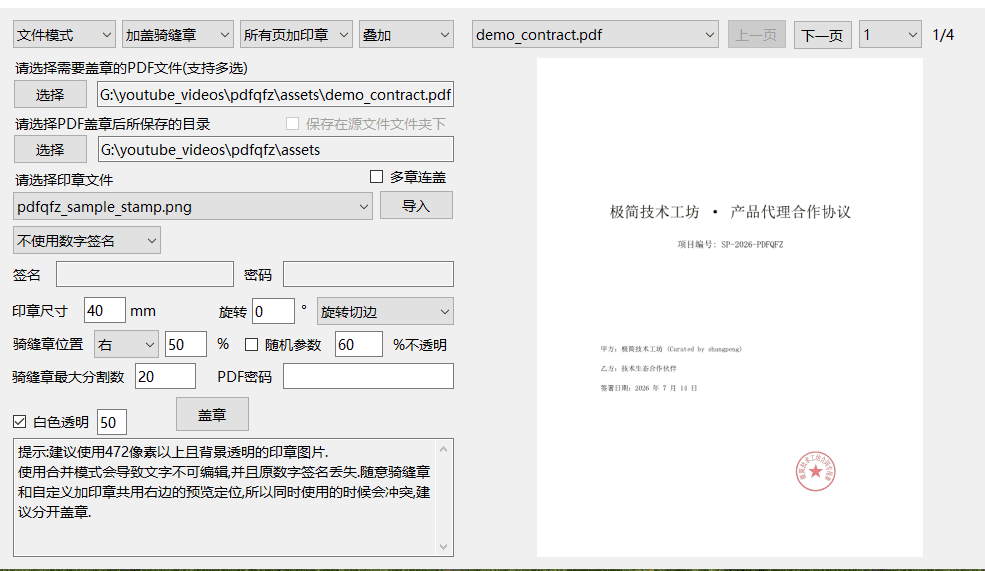Click the 下一页 next page button

click(823, 35)
